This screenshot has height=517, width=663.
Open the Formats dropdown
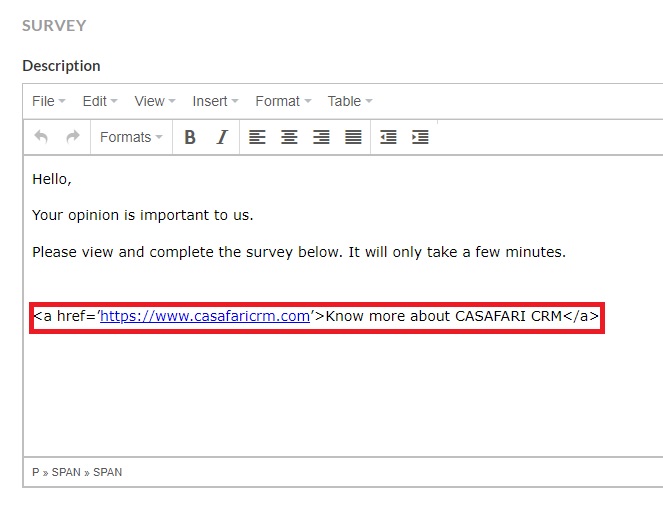(131, 137)
